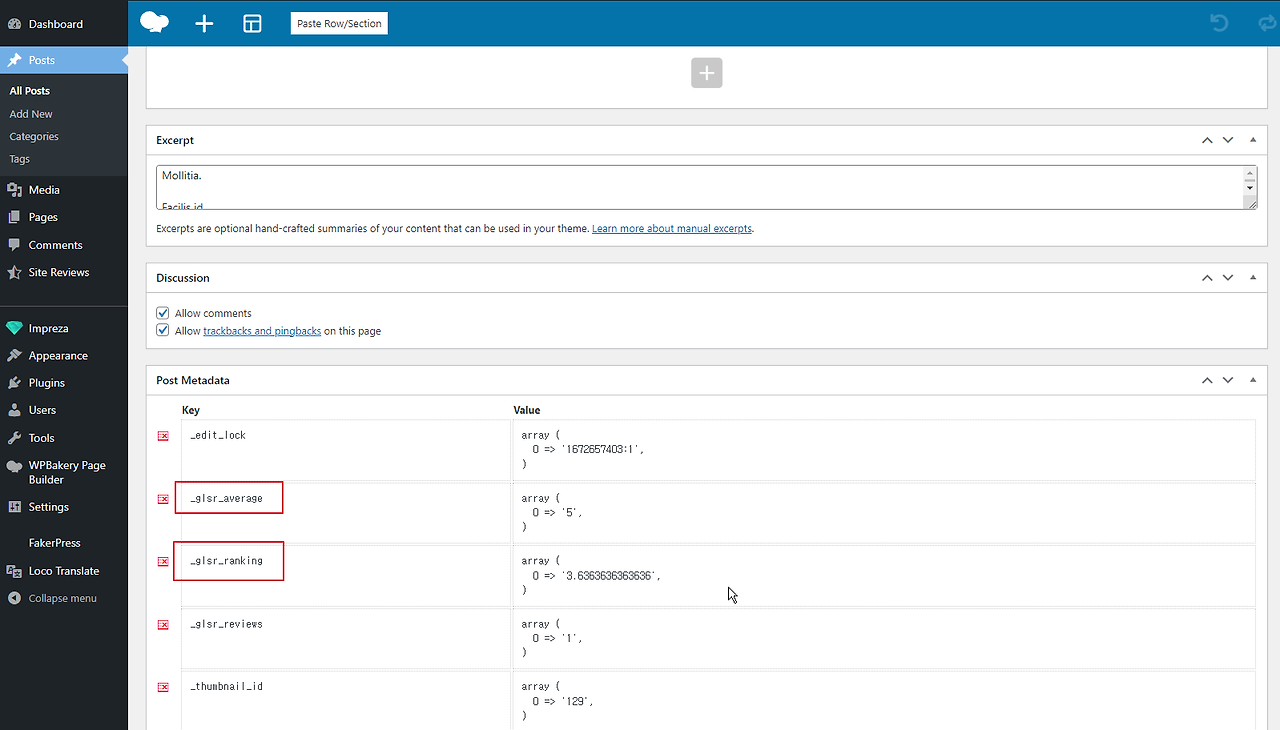Delete the _thumbnail_id metadata row

click(x=163, y=688)
